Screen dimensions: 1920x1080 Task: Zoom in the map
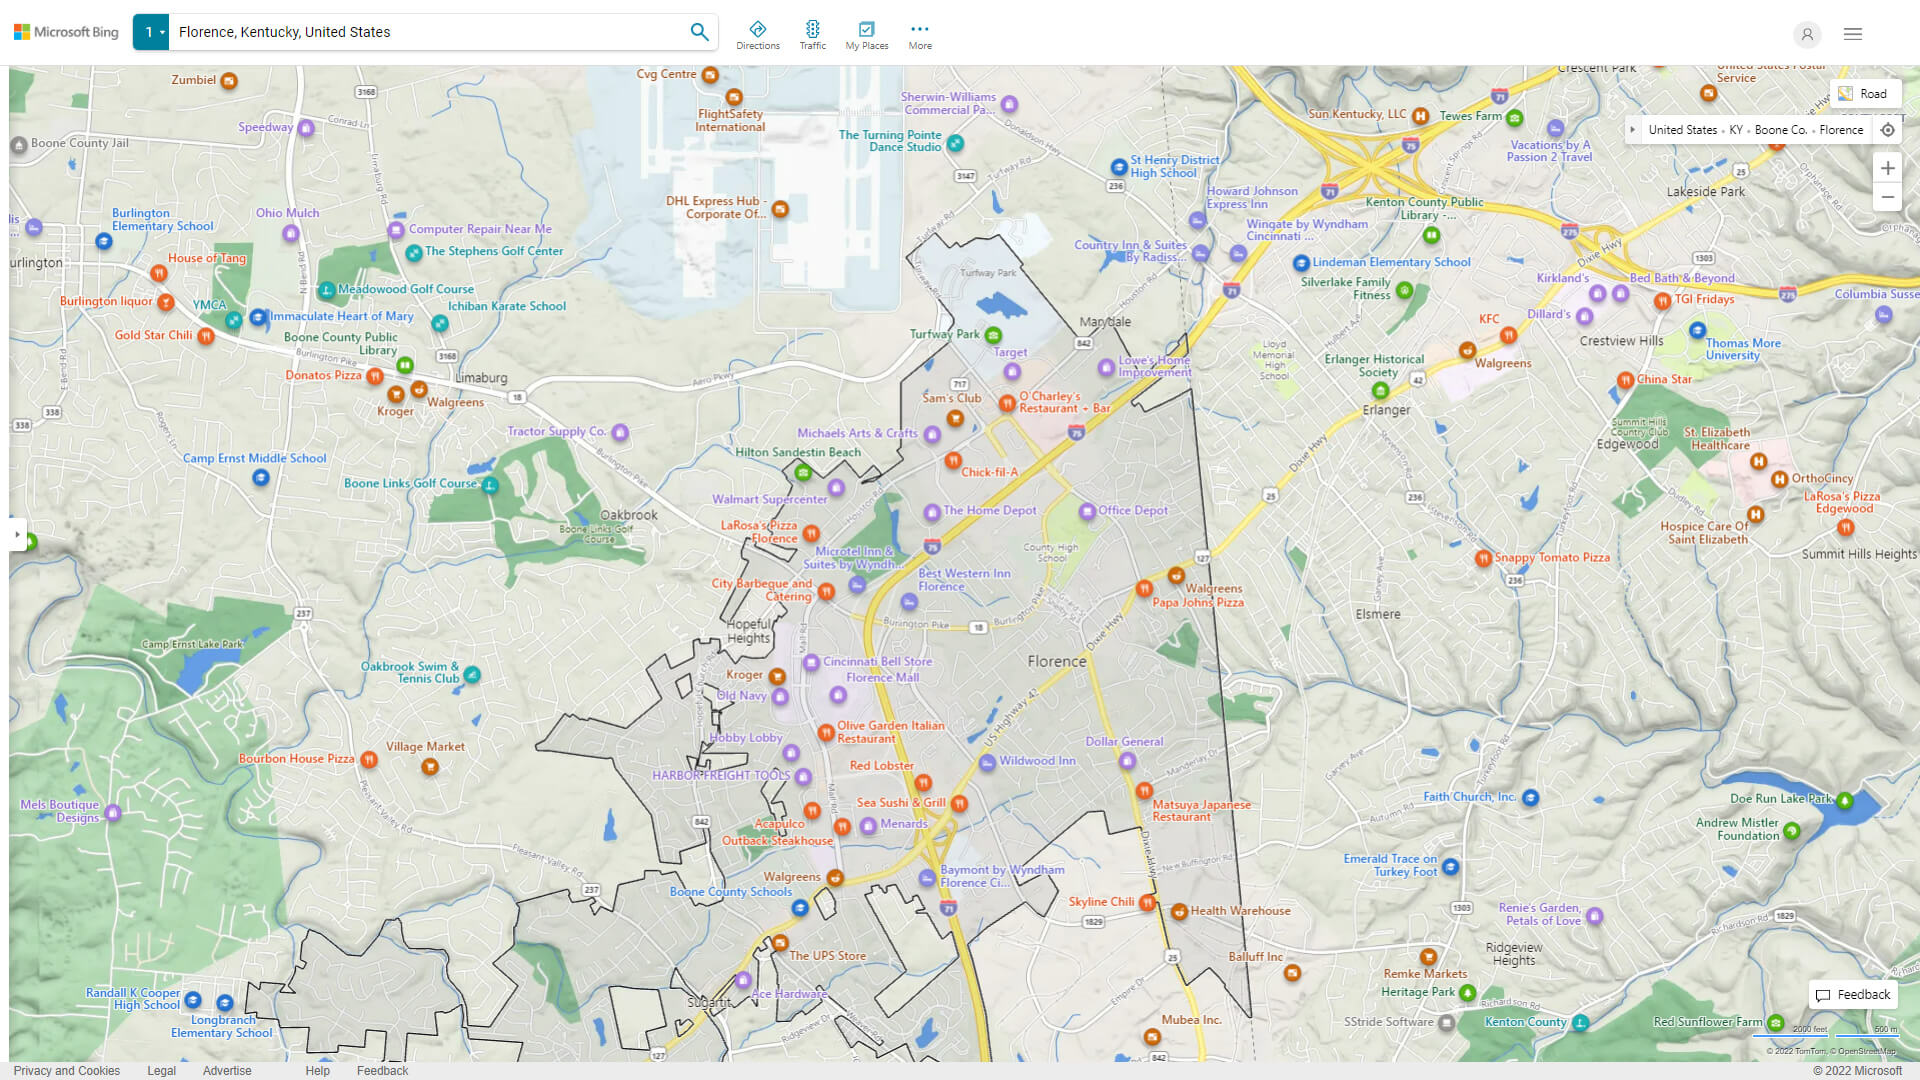coord(1887,168)
